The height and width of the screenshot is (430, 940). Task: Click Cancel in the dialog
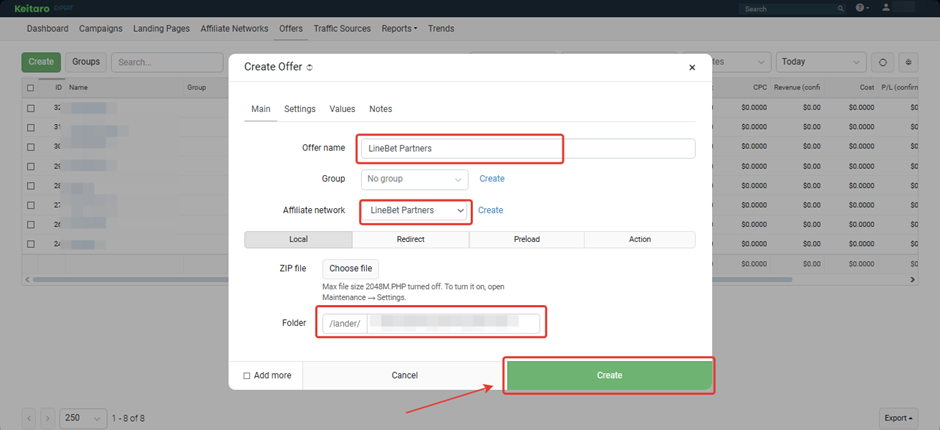(405, 375)
